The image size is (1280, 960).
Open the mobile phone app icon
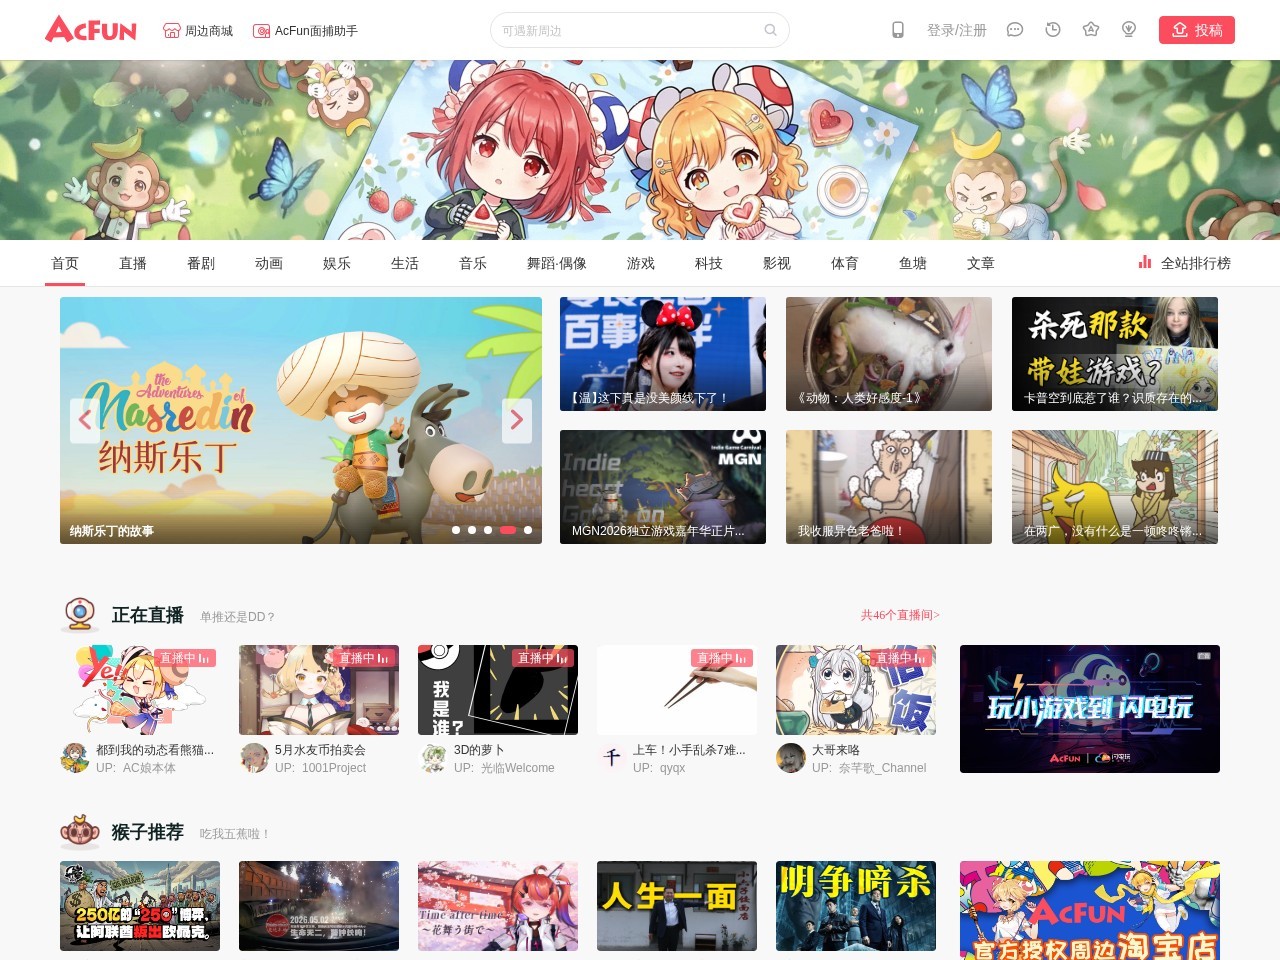(898, 30)
